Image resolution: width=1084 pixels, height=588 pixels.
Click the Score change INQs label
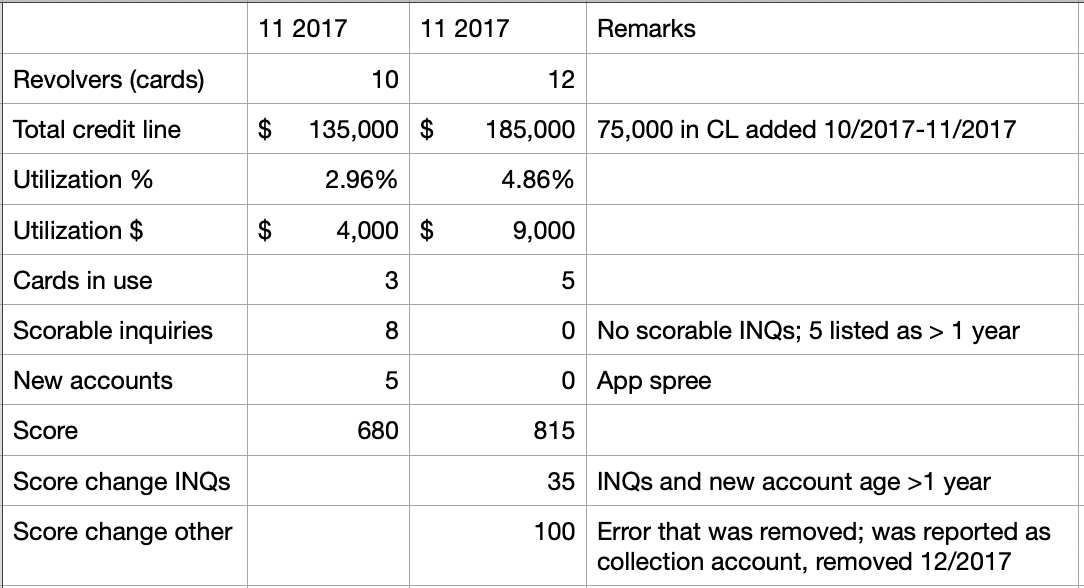point(122,482)
